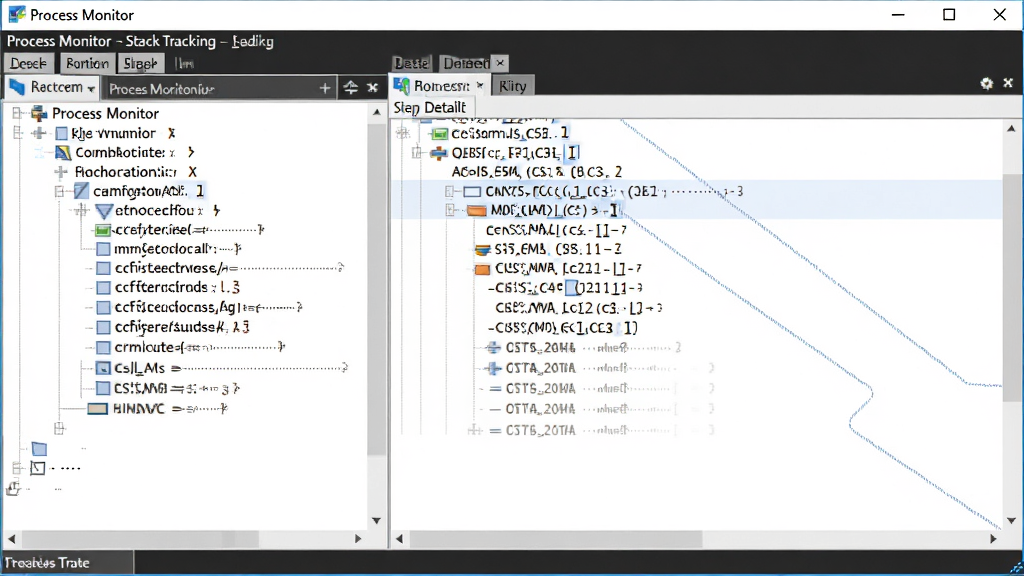Viewport: 1024px width, 576px height.
Task: Close the Demedt tab
Action: click(x=500, y=63)
